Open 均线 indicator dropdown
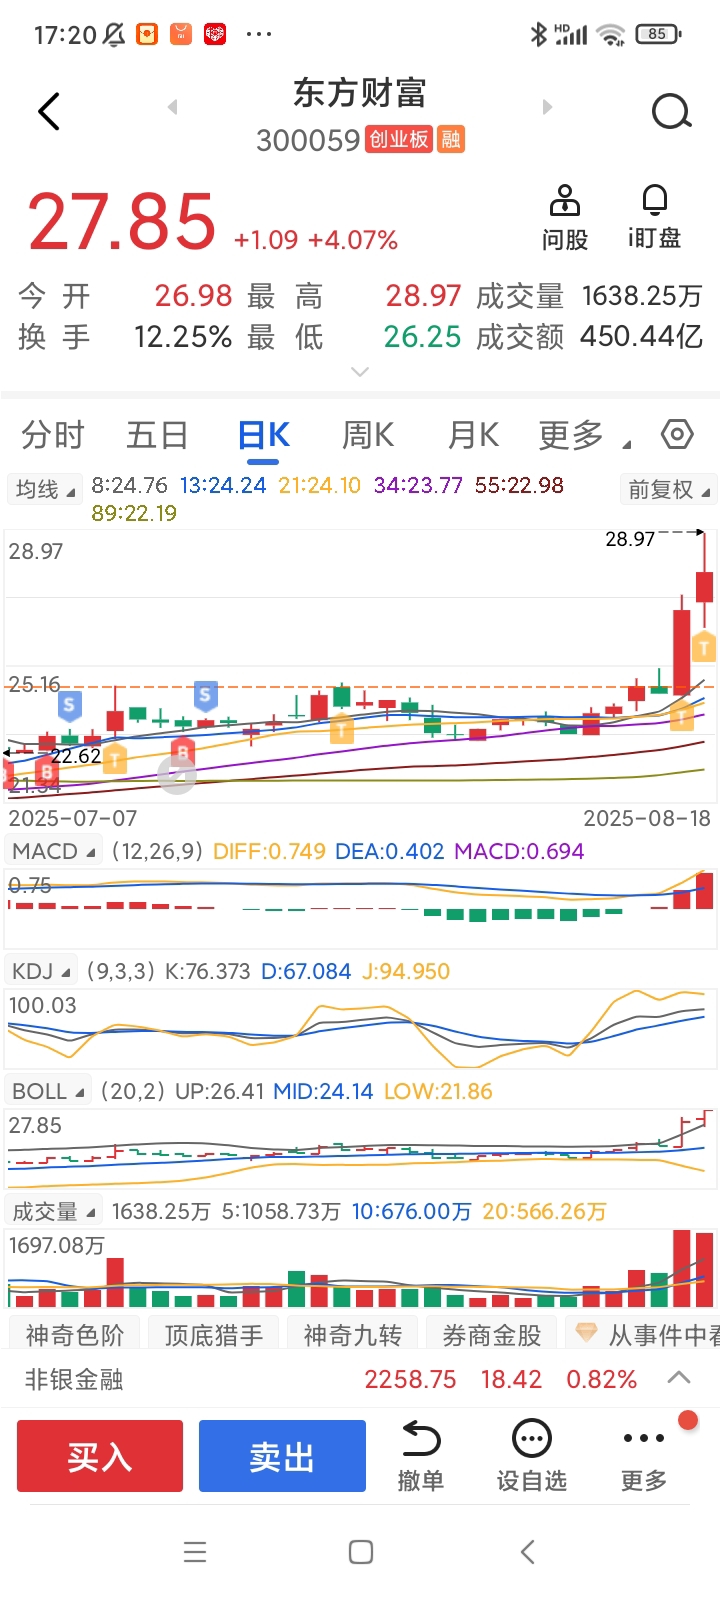Viewport: 720px width, 1600px height. (45, 489)
